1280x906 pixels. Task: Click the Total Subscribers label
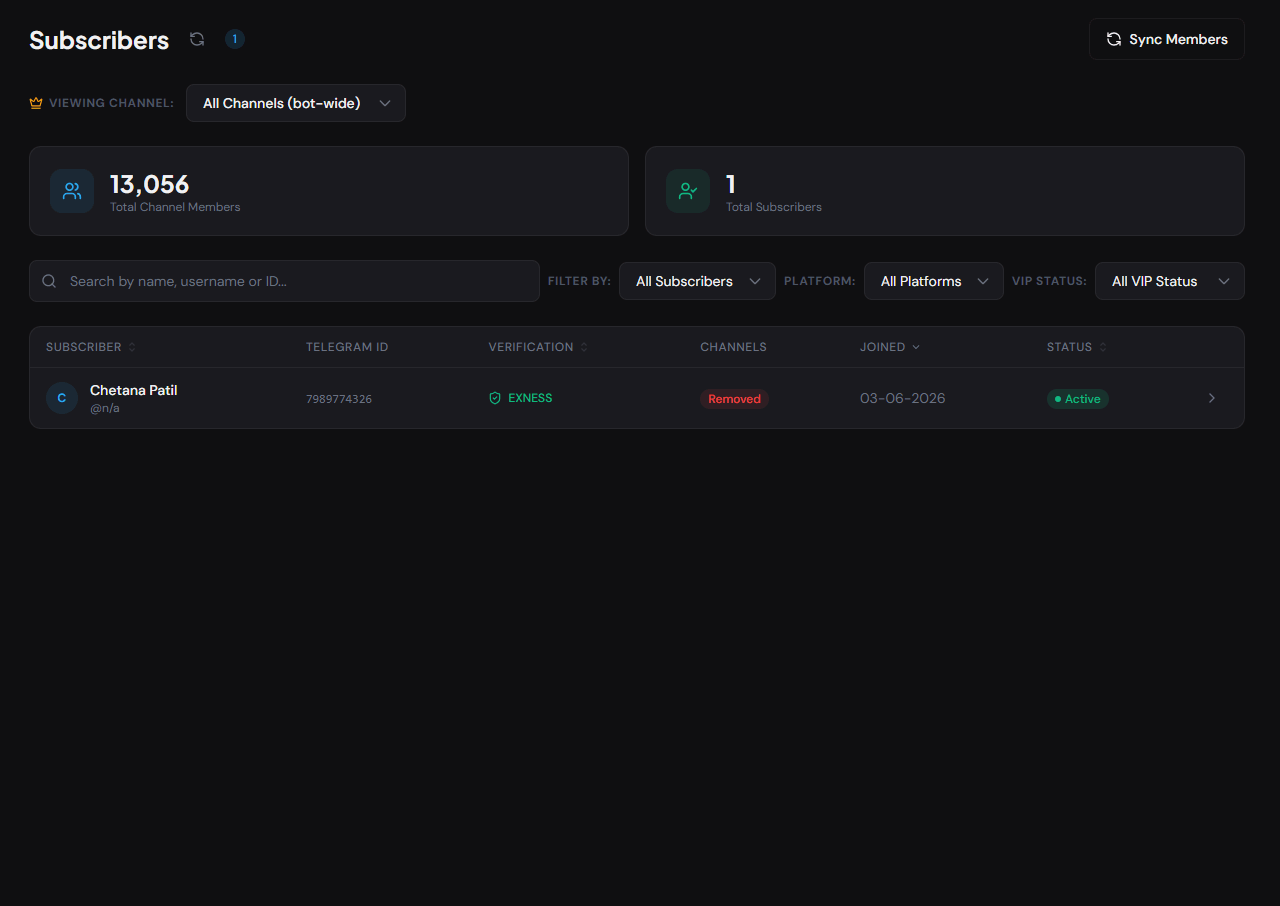[x=774, y=207]
